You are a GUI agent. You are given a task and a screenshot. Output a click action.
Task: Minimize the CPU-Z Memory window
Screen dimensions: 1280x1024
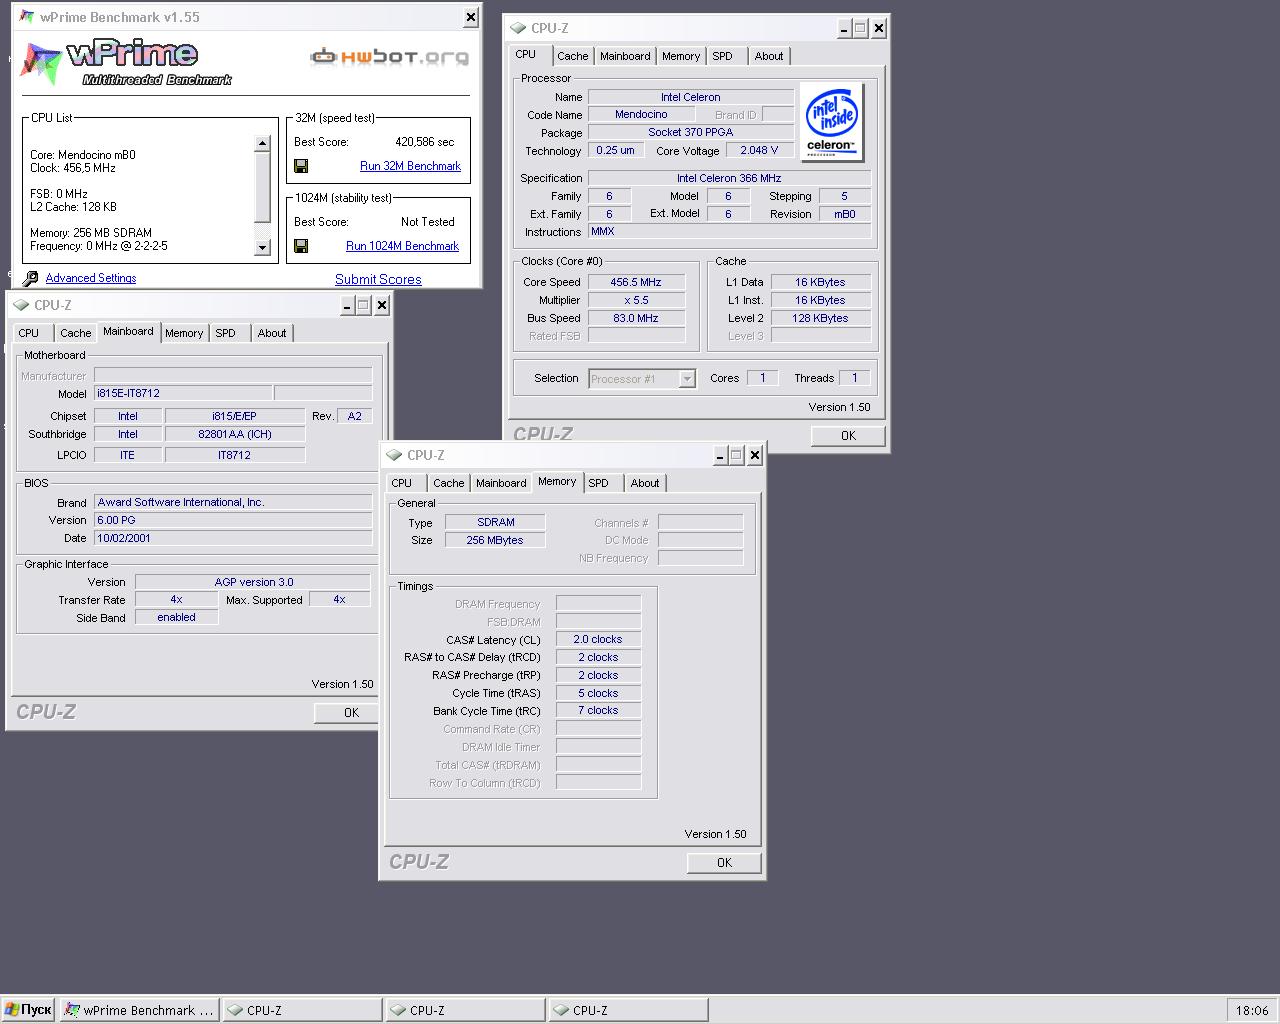click(720, 455)
